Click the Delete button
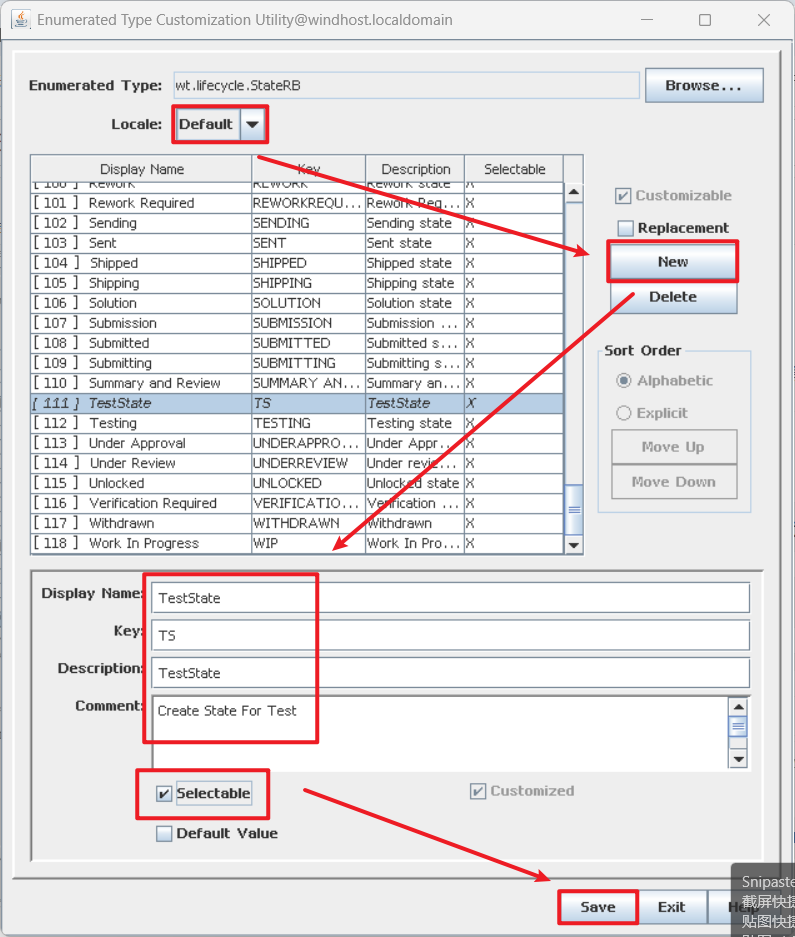Image resolution: width=795 pixels, height=937 pixels. [x=673, y=297]
